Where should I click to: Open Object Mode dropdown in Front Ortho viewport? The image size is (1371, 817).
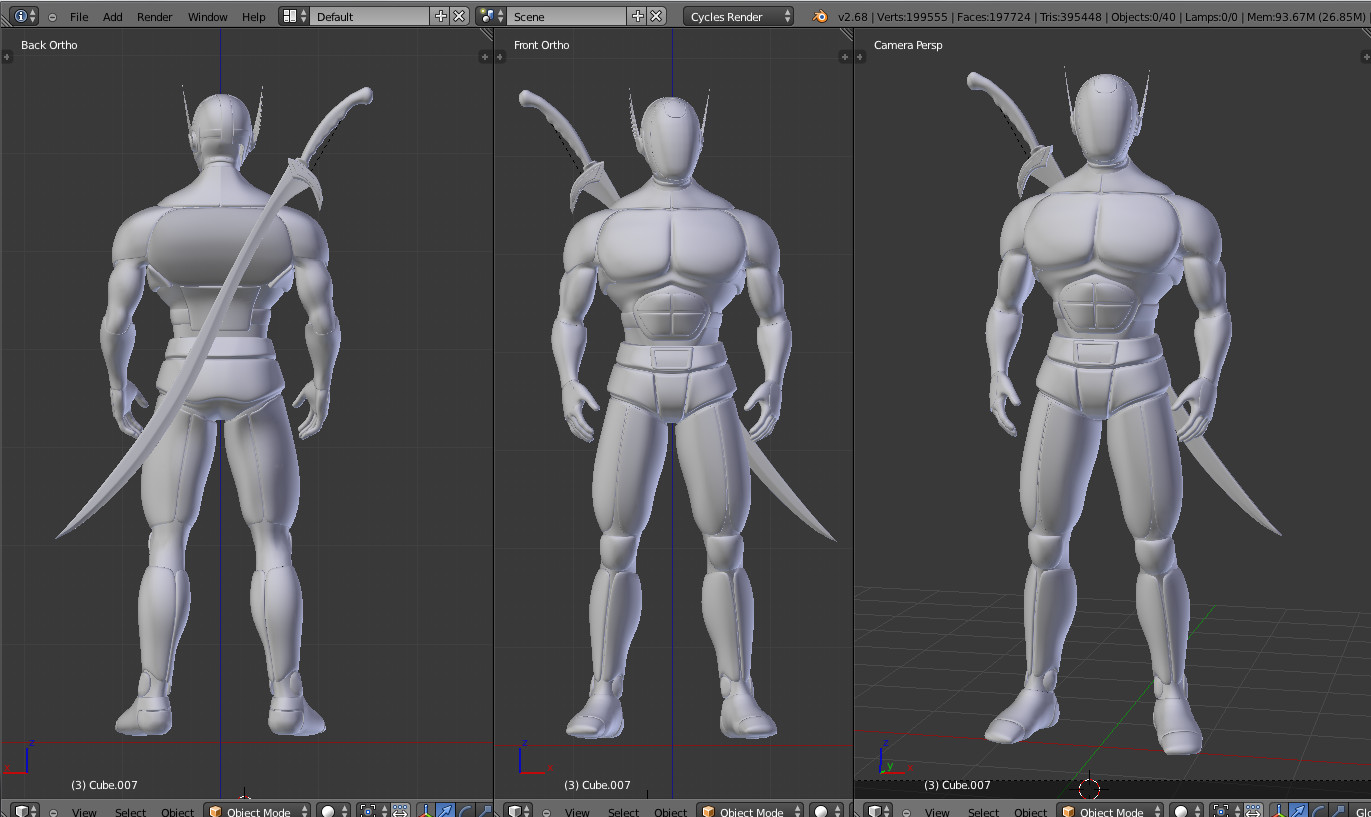(x=751, y=811)
